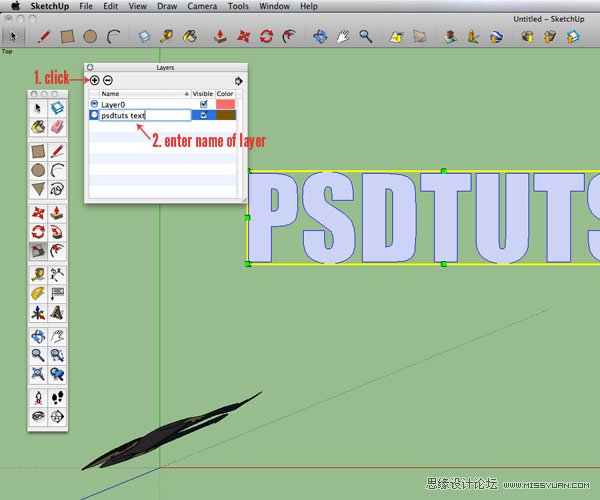Click the Layer0 name in layers list
600x500 pixels.
[113, 104]
